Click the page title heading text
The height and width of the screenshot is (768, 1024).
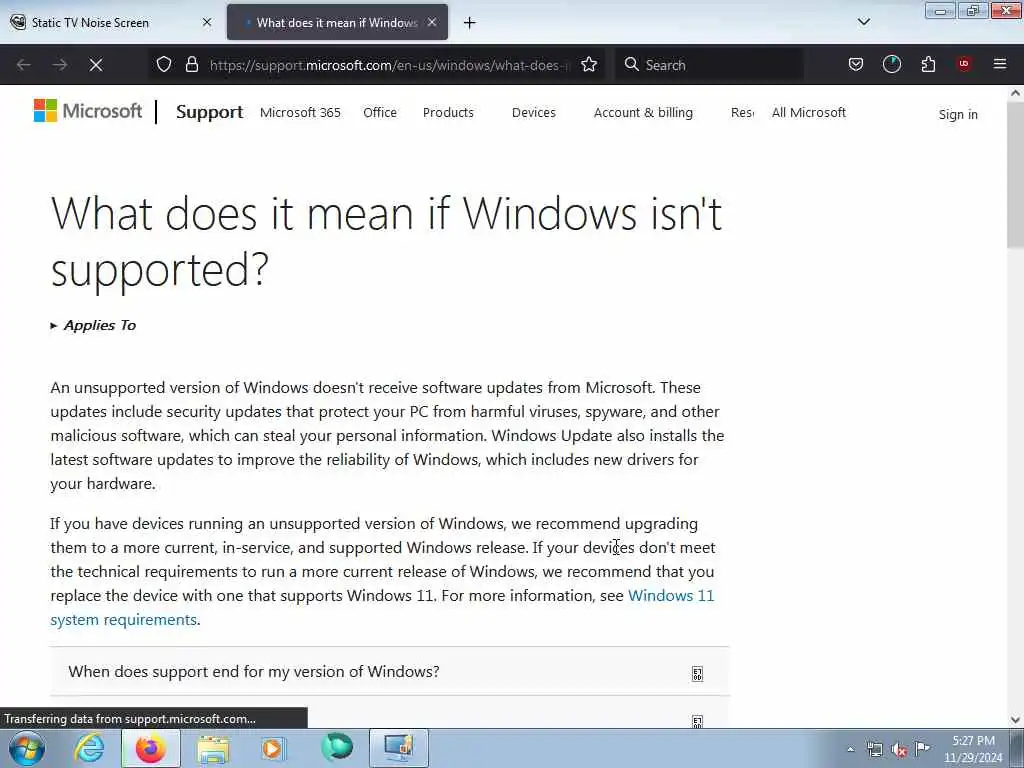[386, 241]
